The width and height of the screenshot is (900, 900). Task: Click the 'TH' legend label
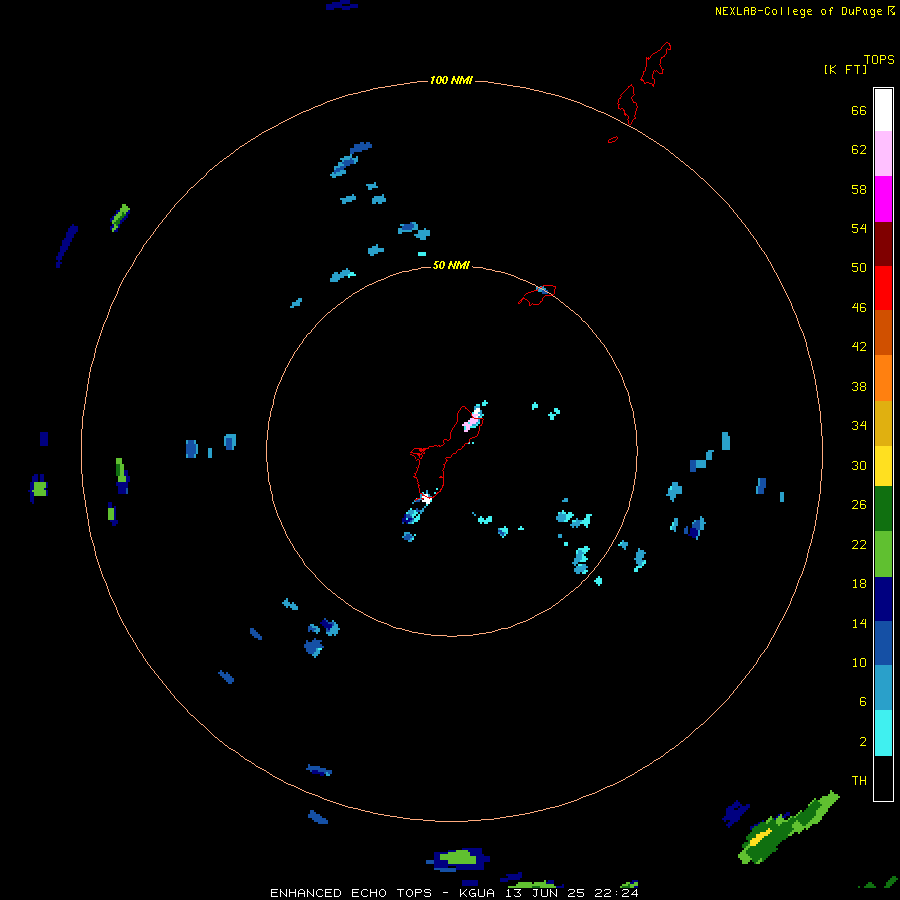tap(859, 780)
